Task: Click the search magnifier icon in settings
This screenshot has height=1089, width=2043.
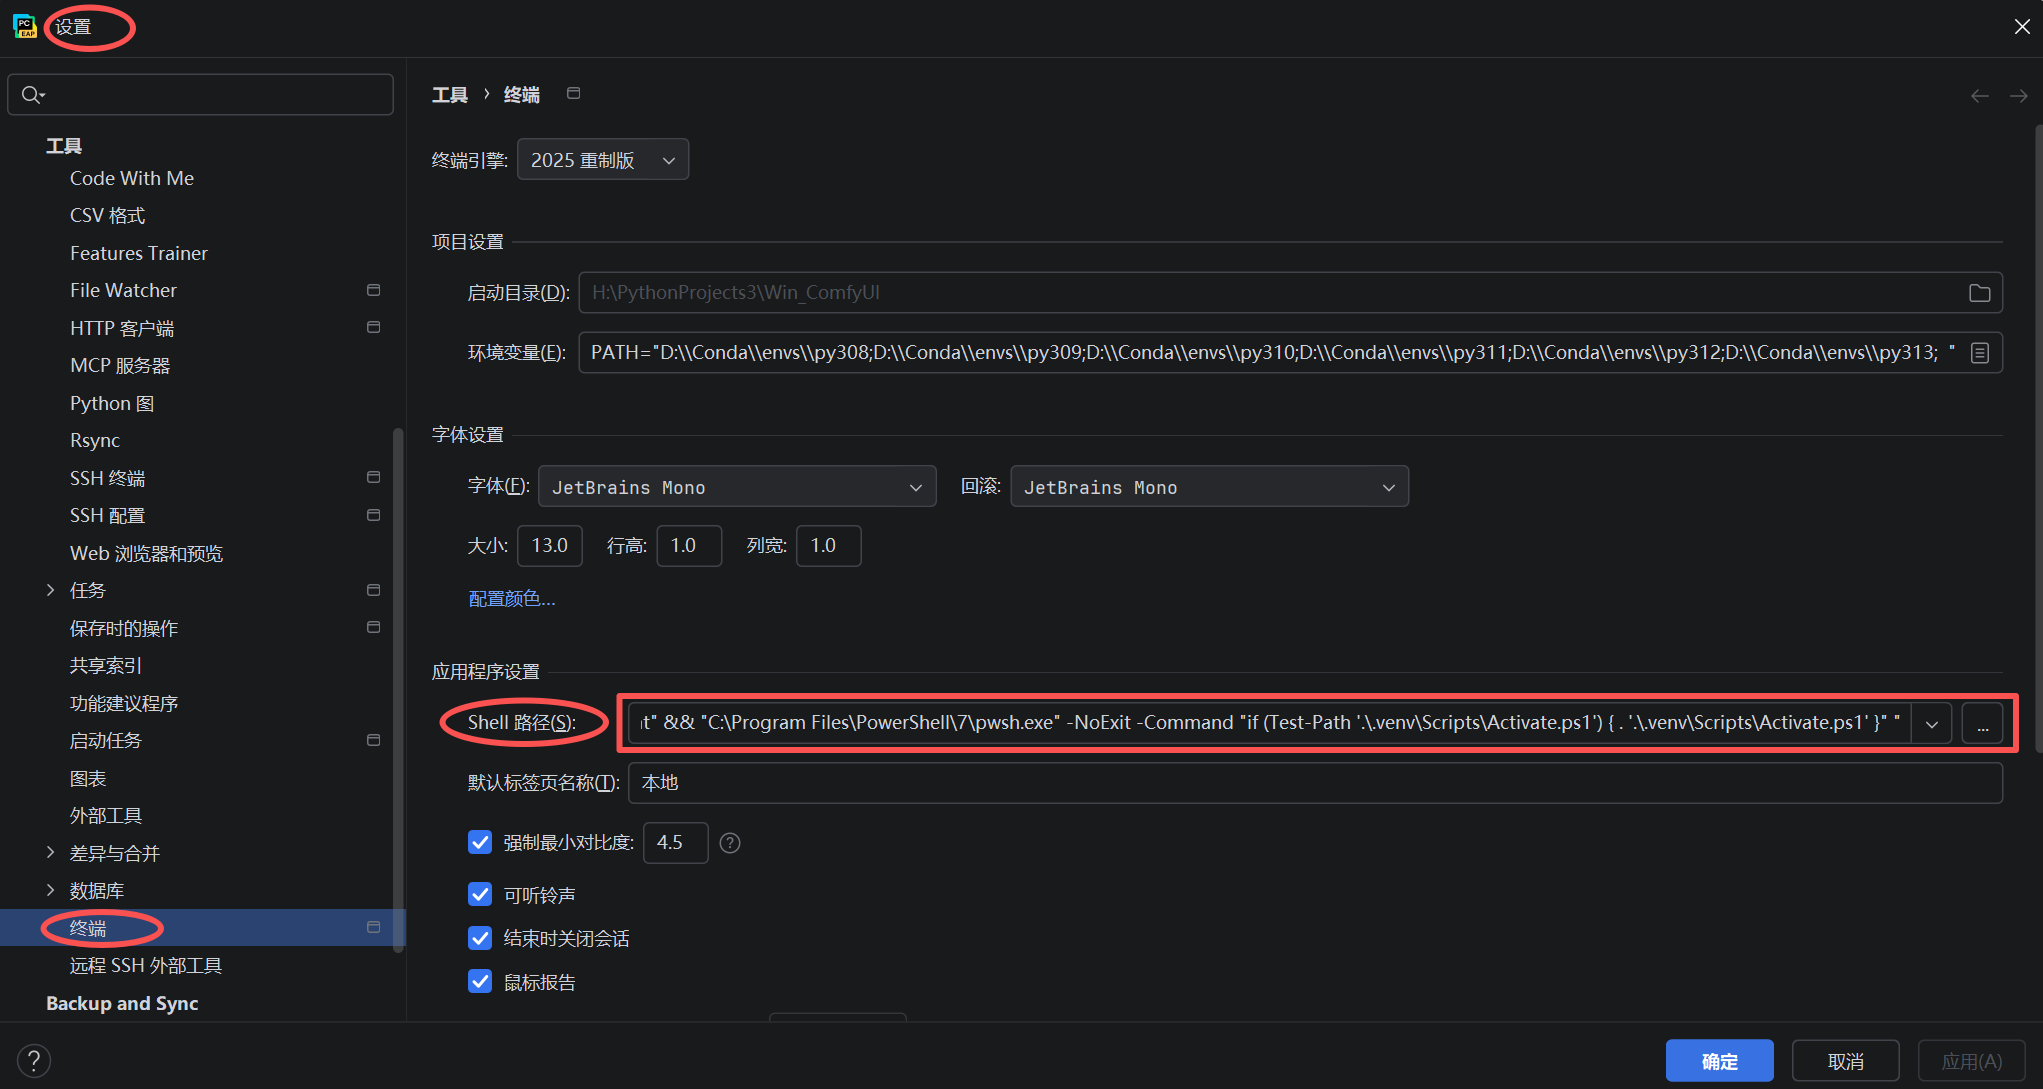Action: 32,95
